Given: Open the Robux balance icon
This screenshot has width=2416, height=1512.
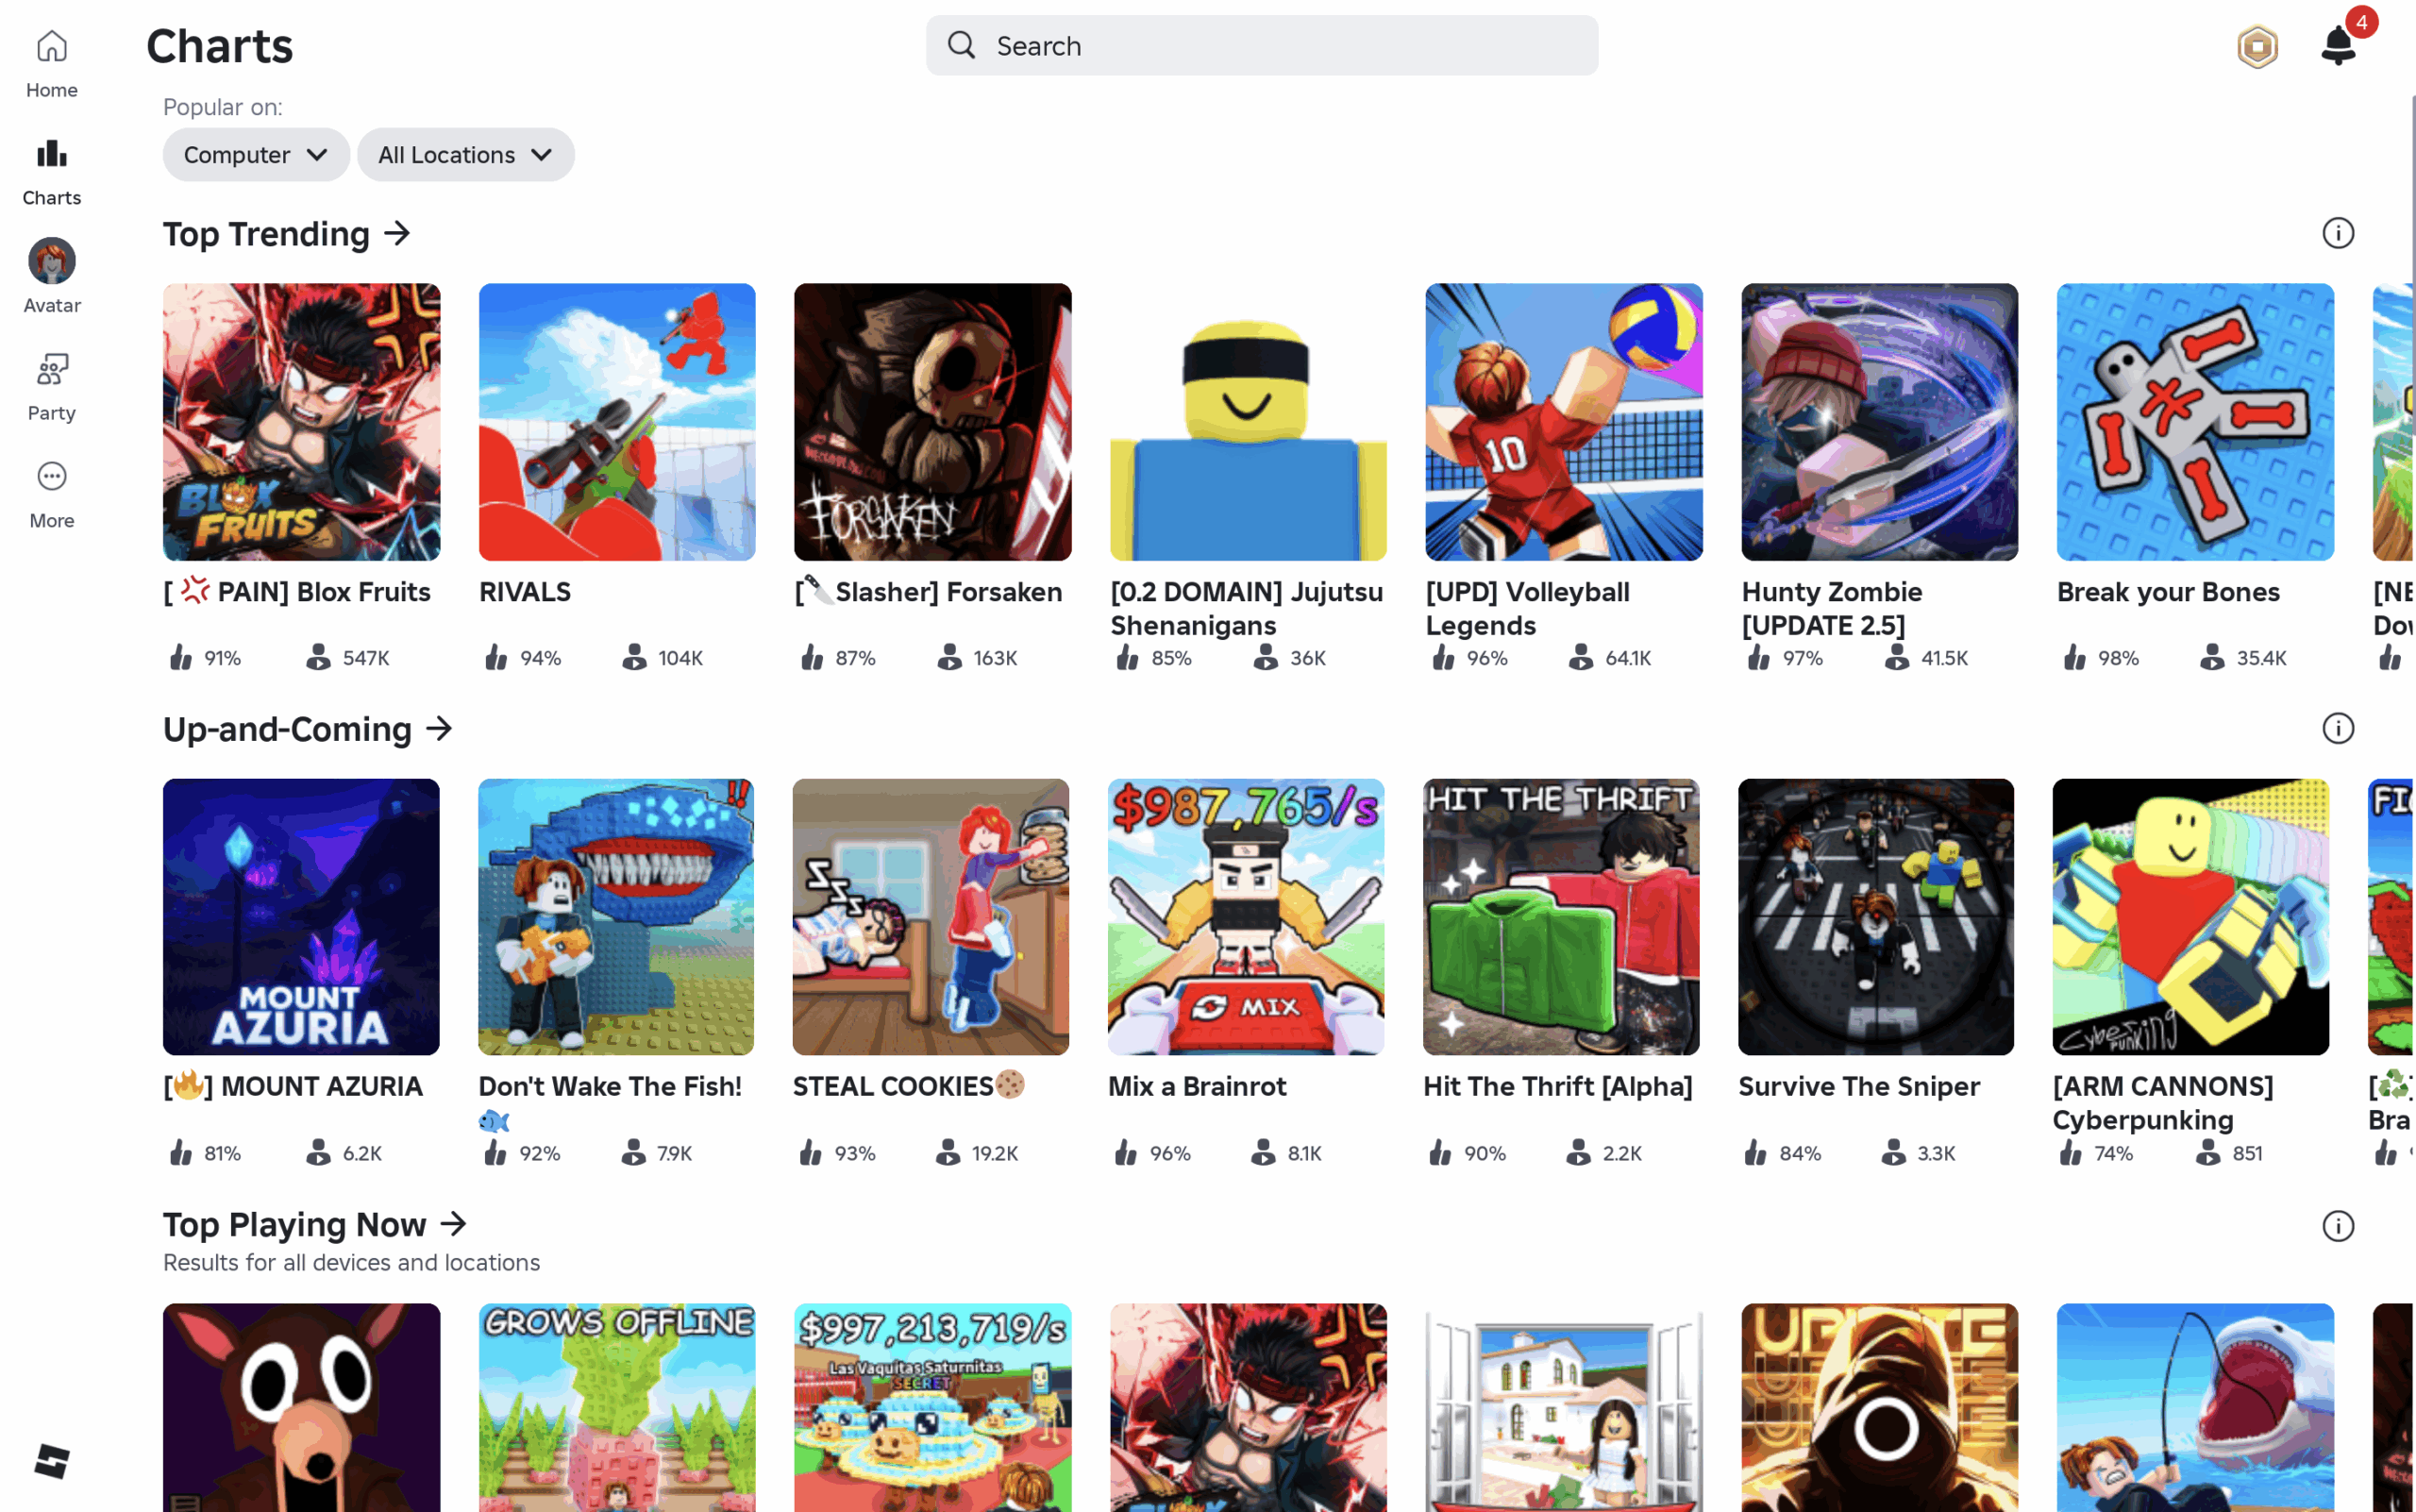Looking at the screenshot, I should [x=2257, y=46].
